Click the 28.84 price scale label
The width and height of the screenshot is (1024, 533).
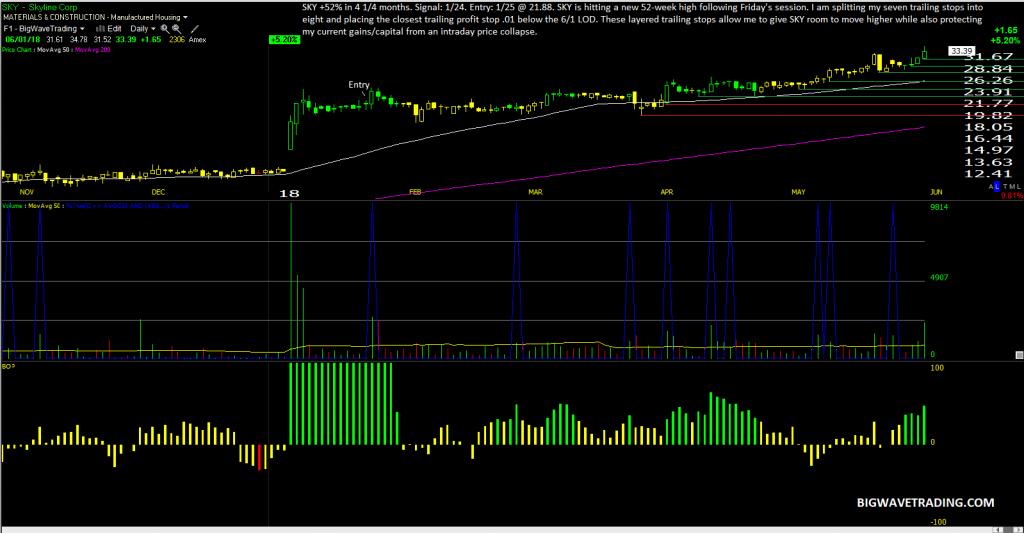[x=988, y=69]
